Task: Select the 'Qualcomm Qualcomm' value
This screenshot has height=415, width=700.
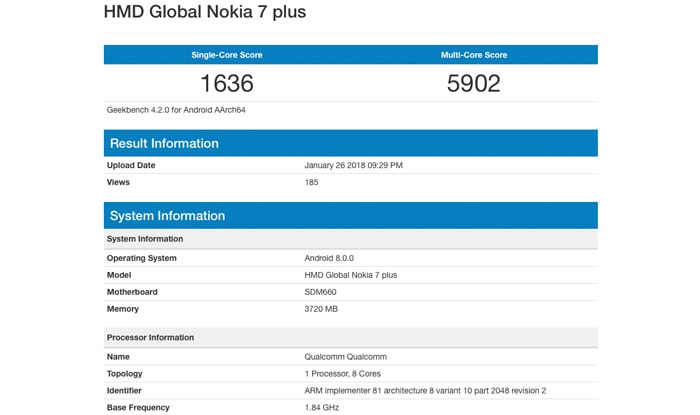Action: (x=346, y=357)
